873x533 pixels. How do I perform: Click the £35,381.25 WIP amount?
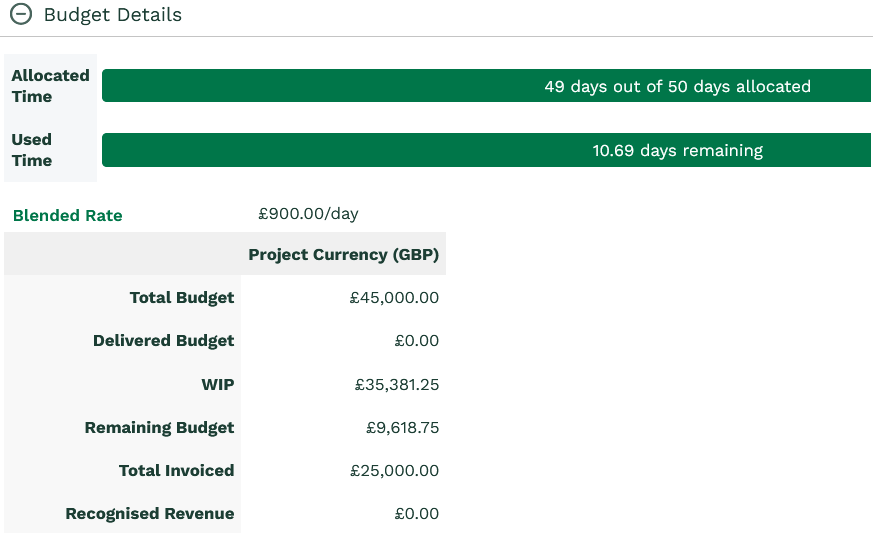[397, 385]
